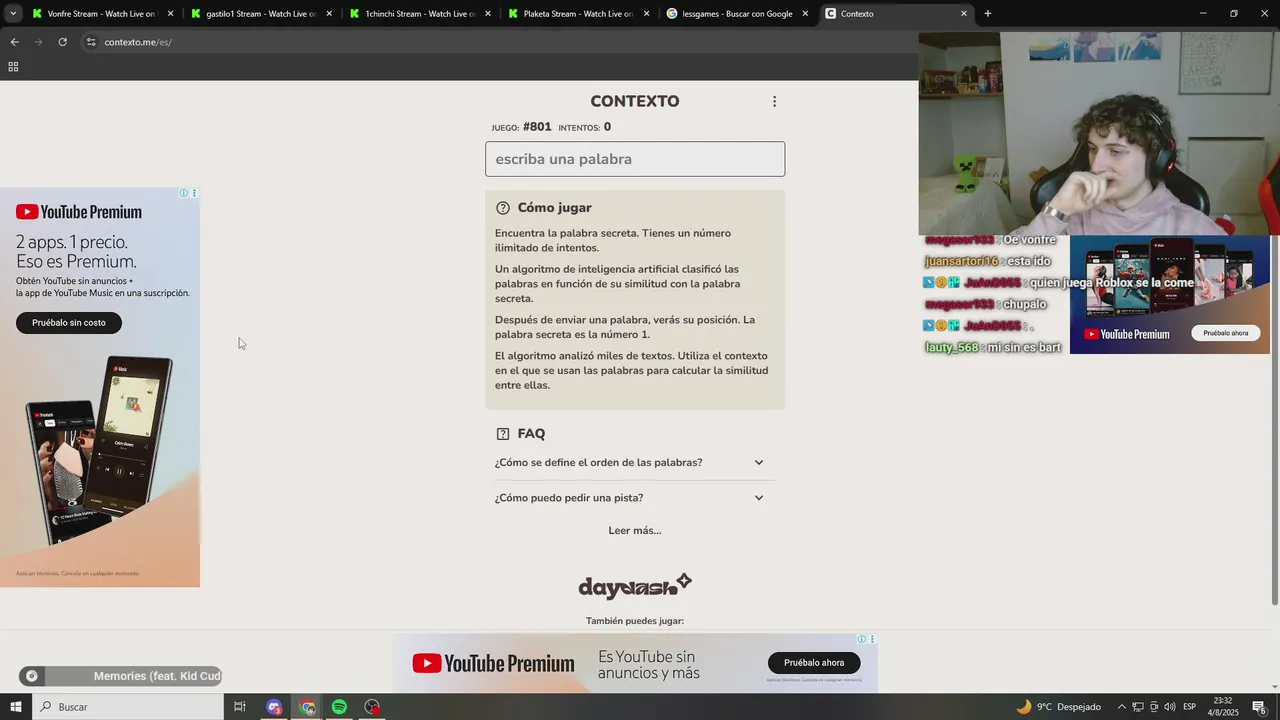
Task: Open the 'Leer más...' link
Action: [635, 530]
